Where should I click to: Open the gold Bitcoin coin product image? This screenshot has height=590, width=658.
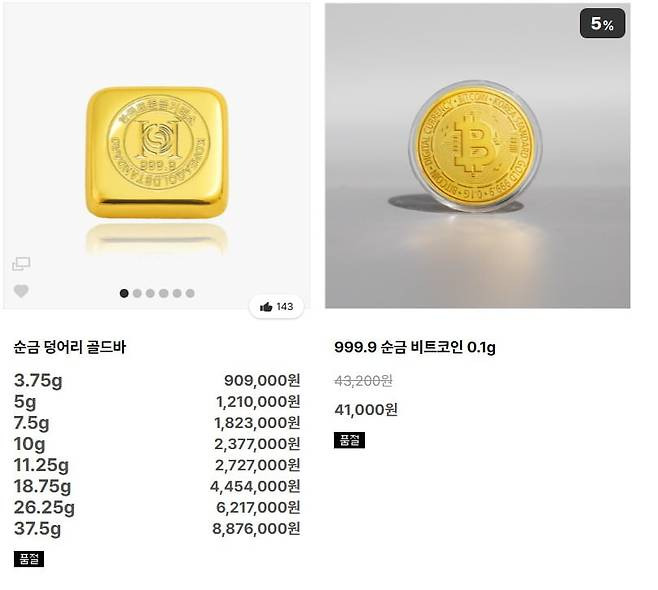477,150
